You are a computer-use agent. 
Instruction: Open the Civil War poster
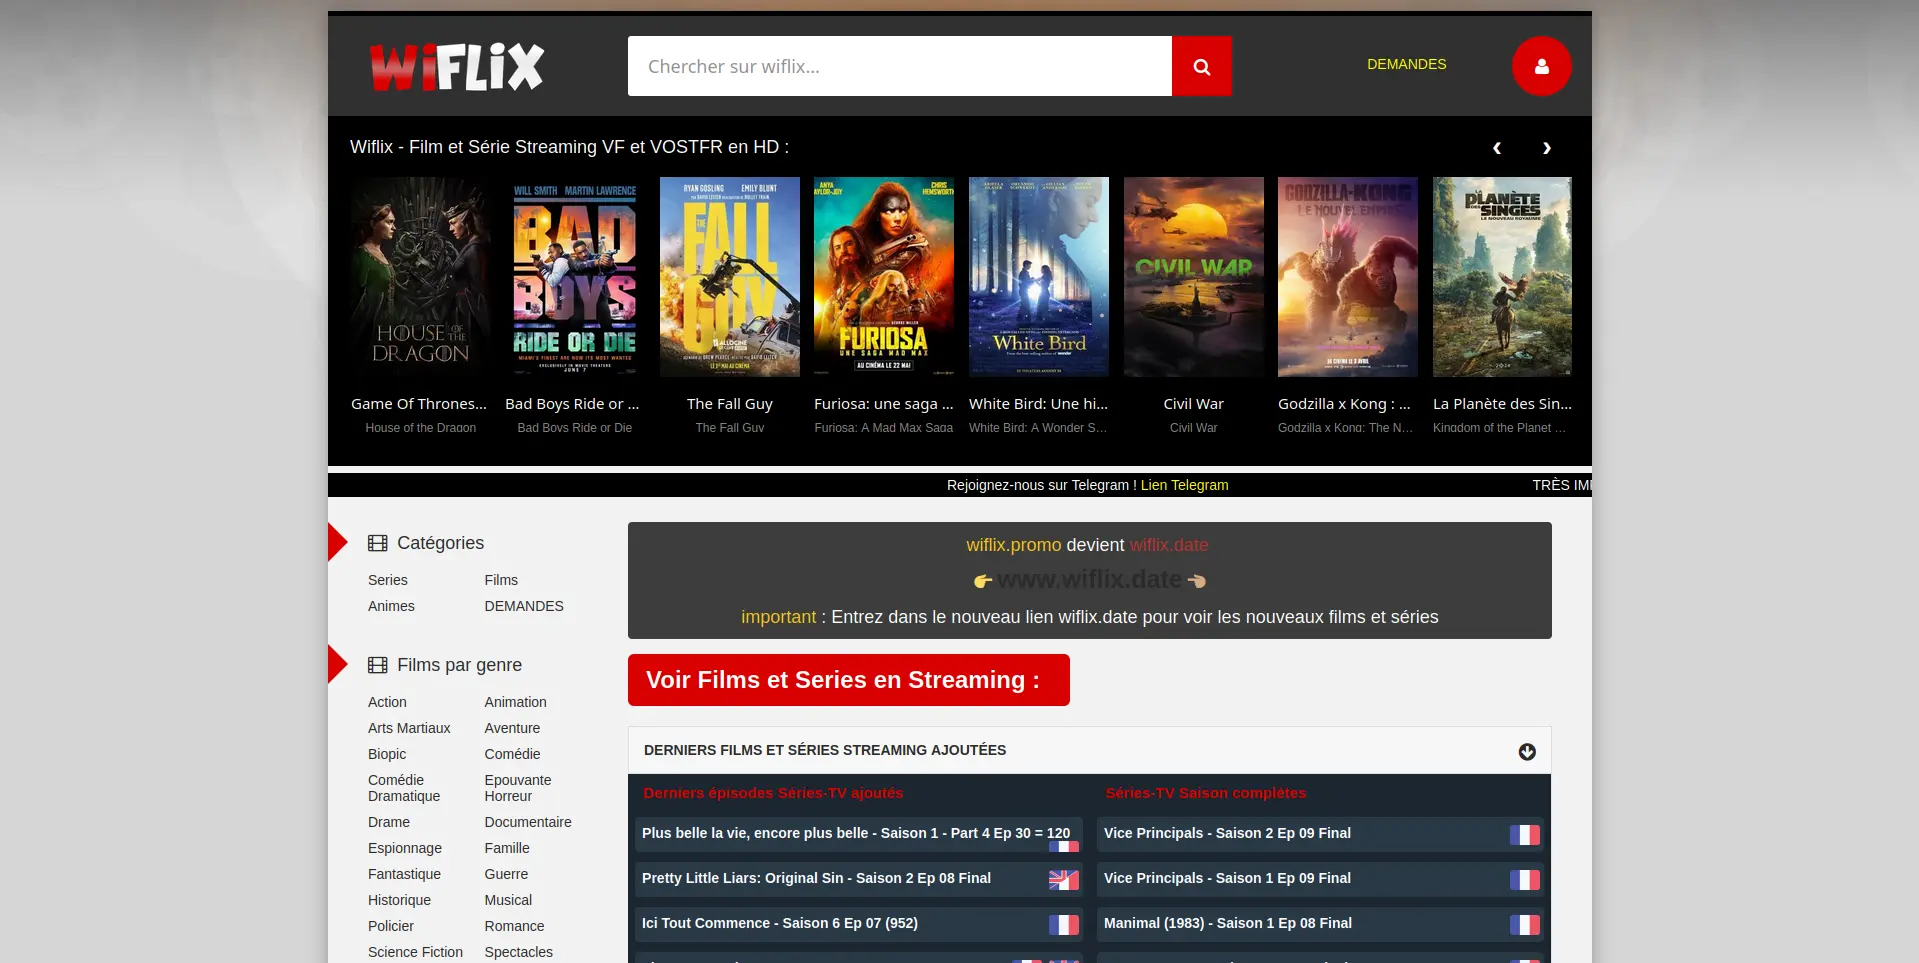pos(1194,277)
